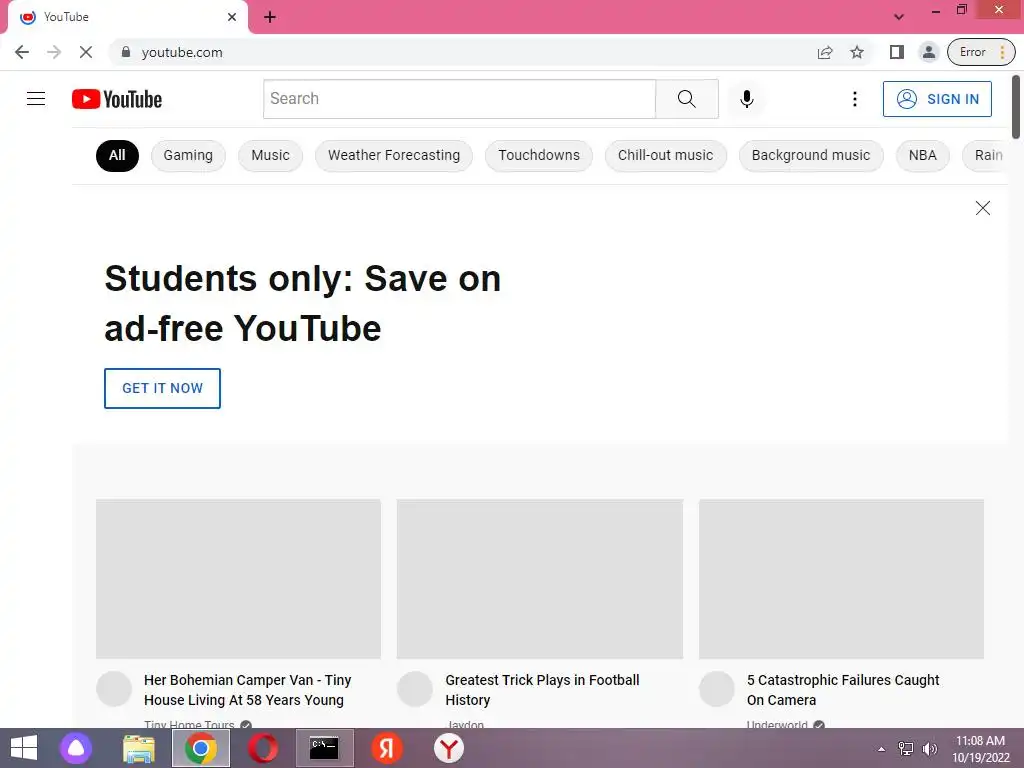The width and height of the screenshot is (1024, 768).
Task: Click the page vertical scrollbar
Action: coord(1016,107)
